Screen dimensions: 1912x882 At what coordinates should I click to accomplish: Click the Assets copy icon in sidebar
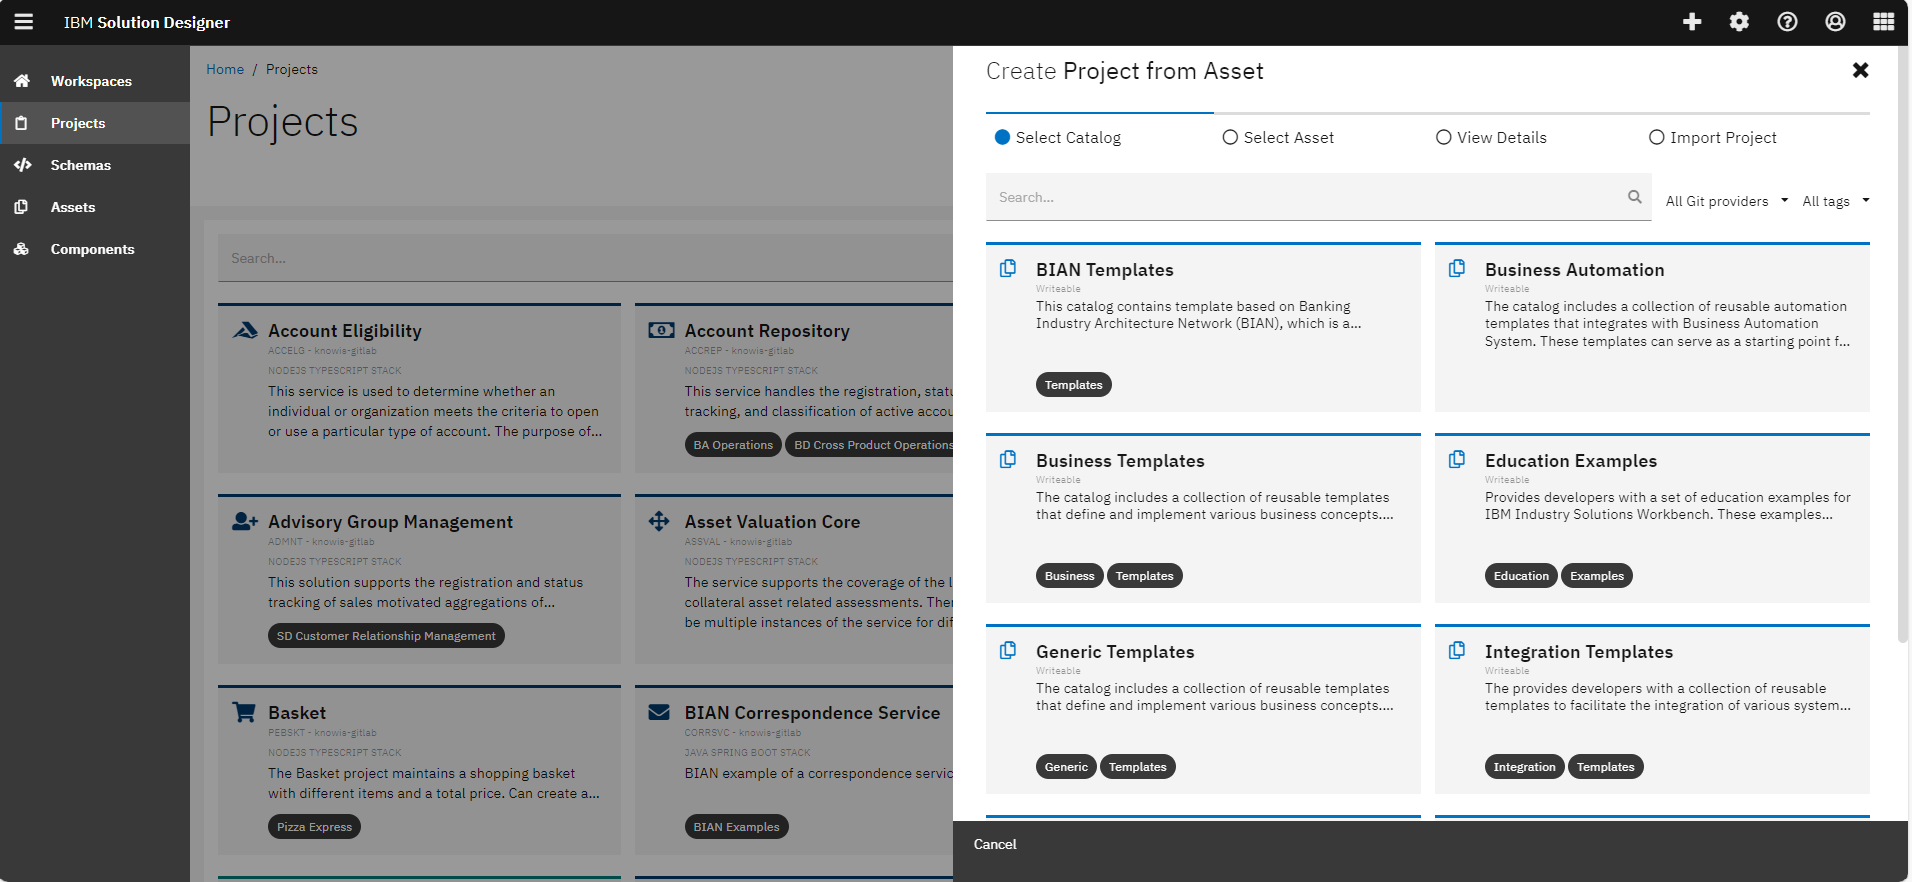pos(22,207)
